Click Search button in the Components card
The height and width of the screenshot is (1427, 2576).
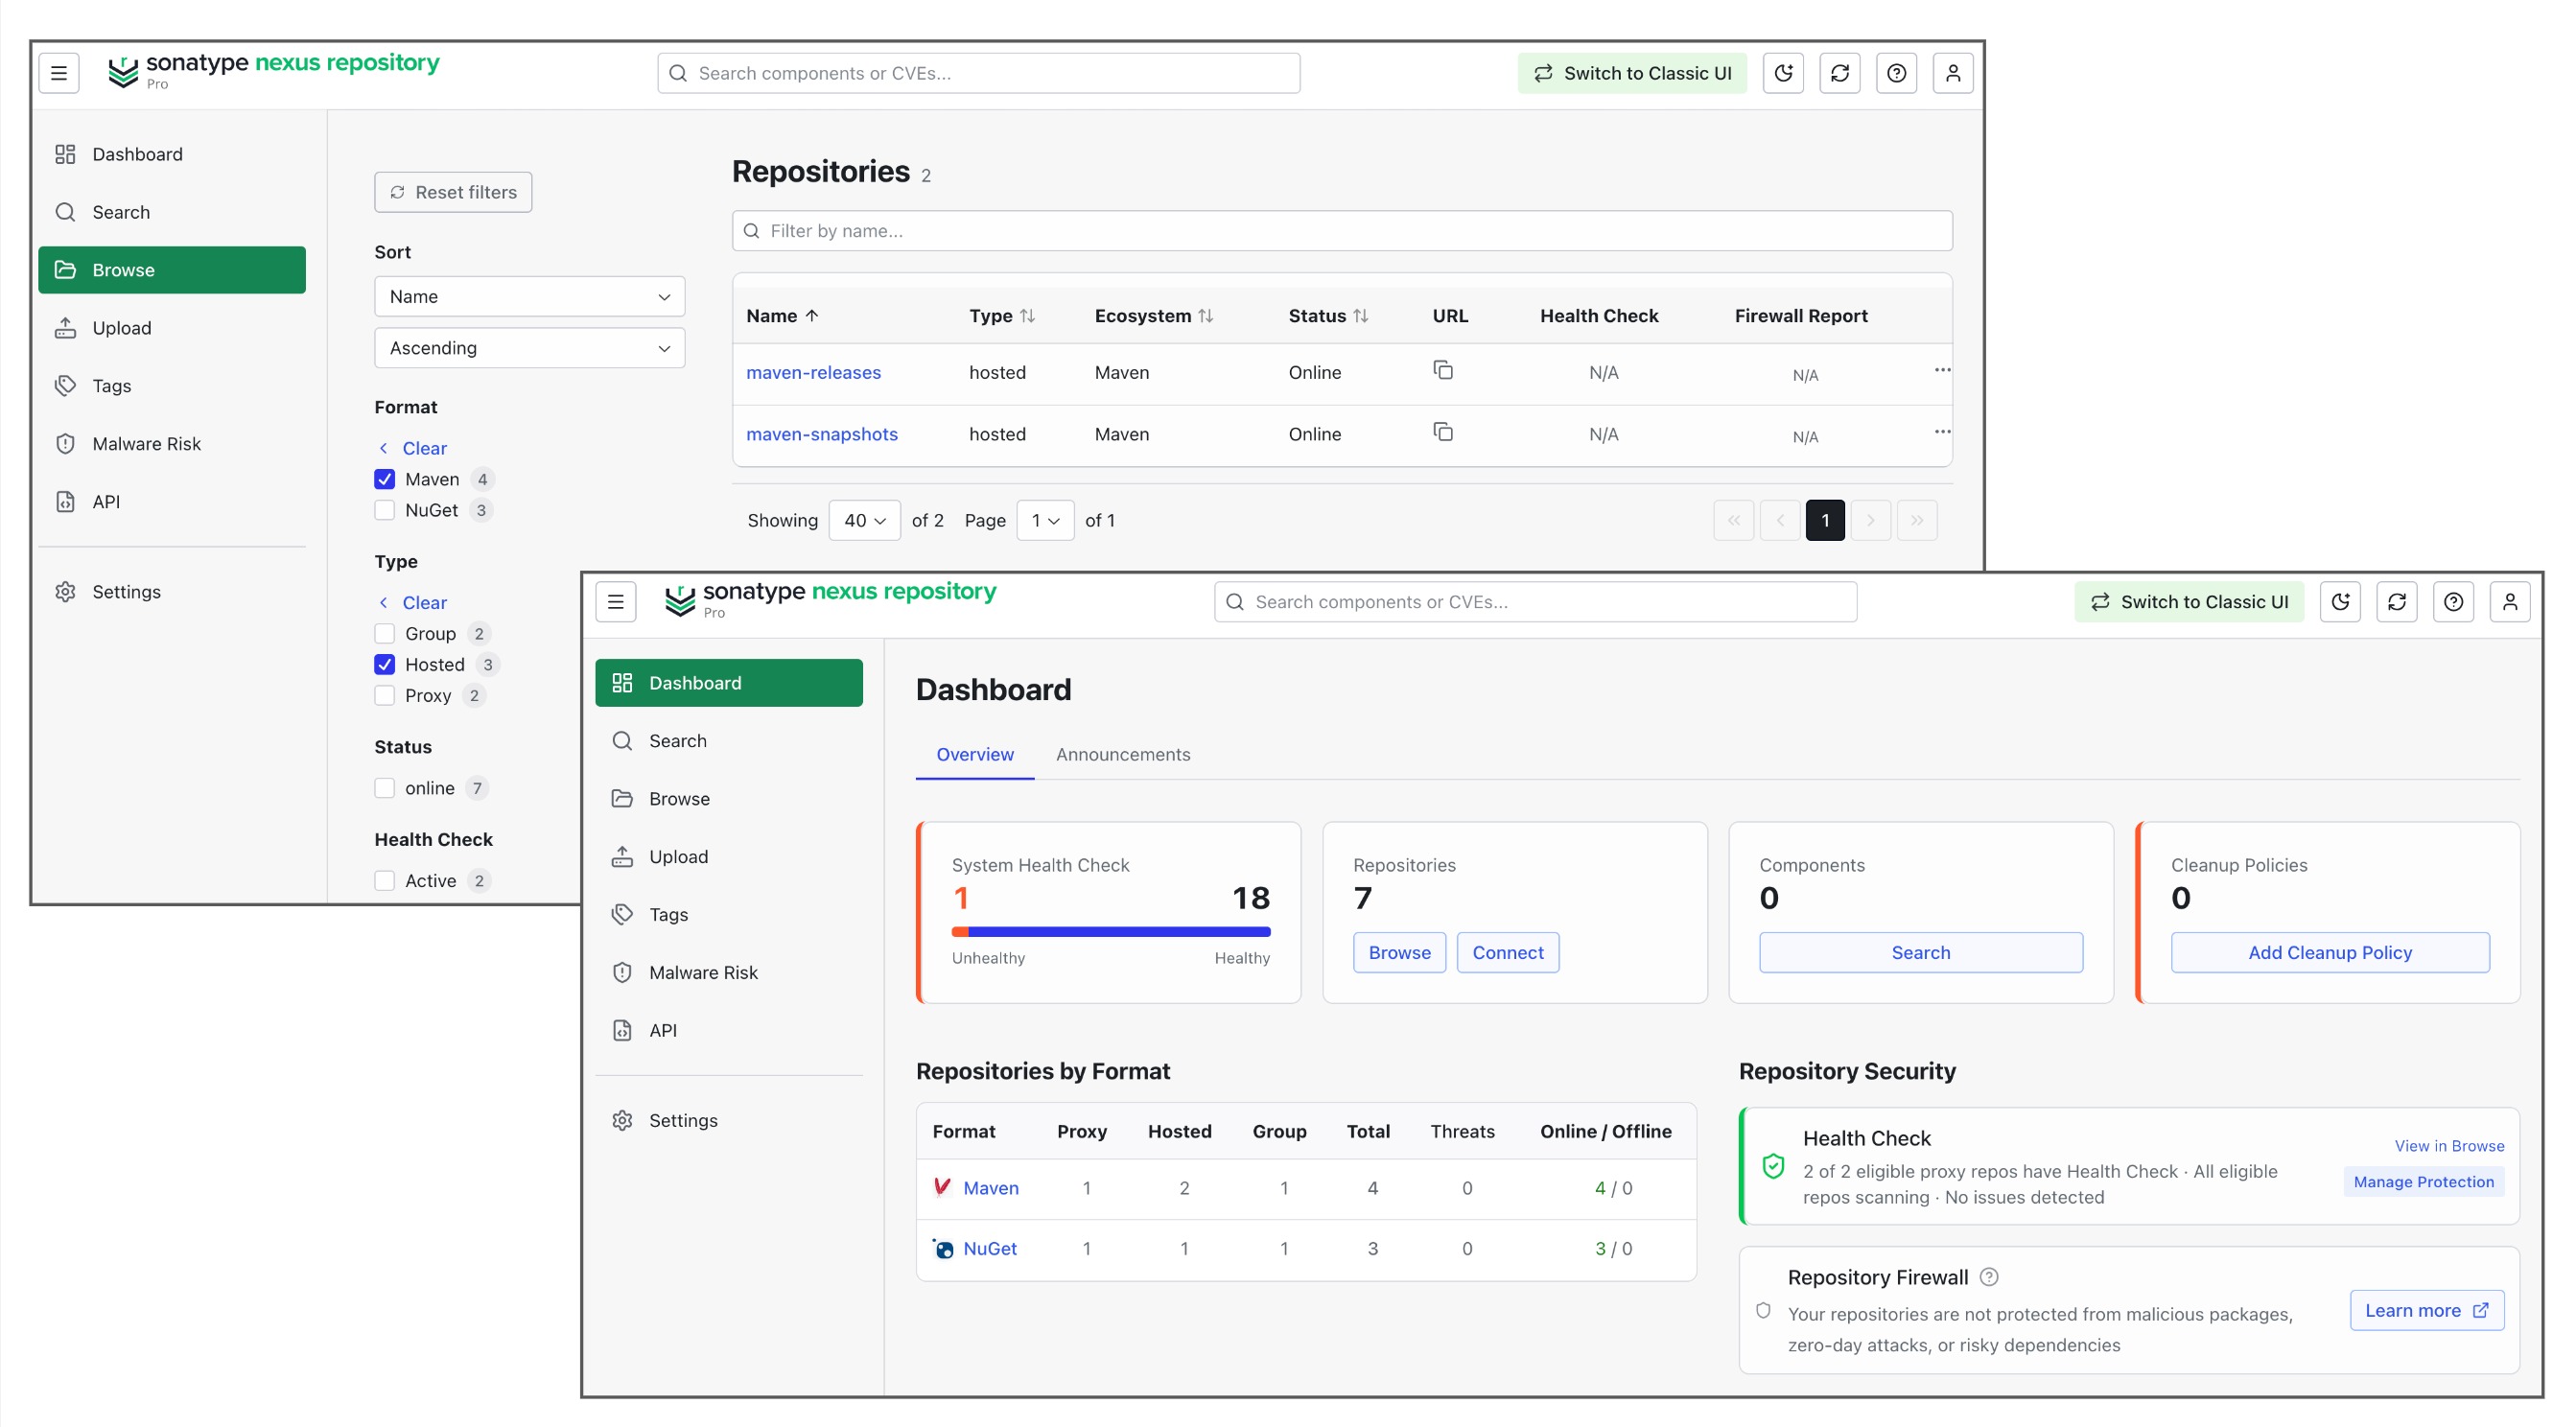coord(1921,952)
